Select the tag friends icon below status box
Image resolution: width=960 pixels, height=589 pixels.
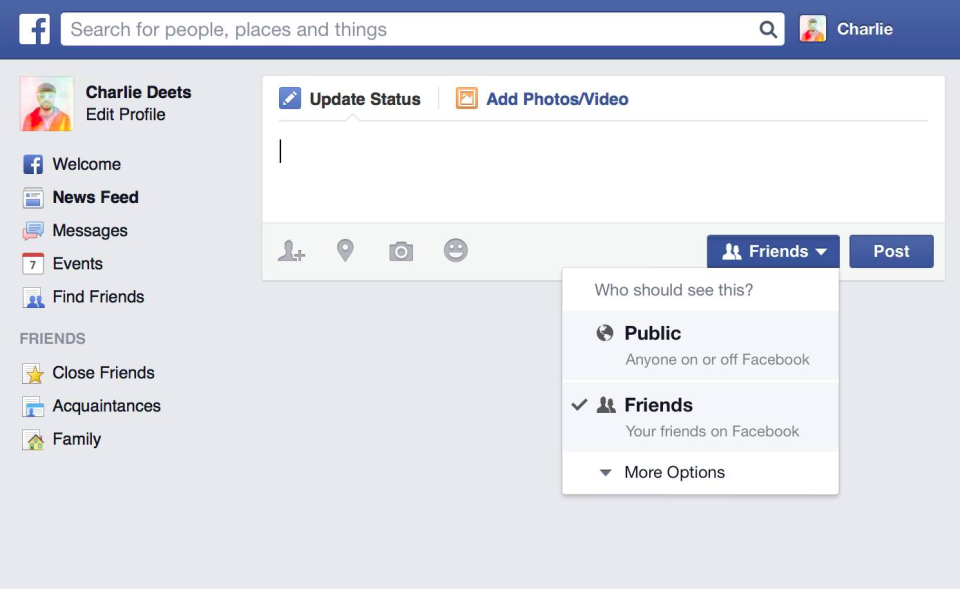291,251
